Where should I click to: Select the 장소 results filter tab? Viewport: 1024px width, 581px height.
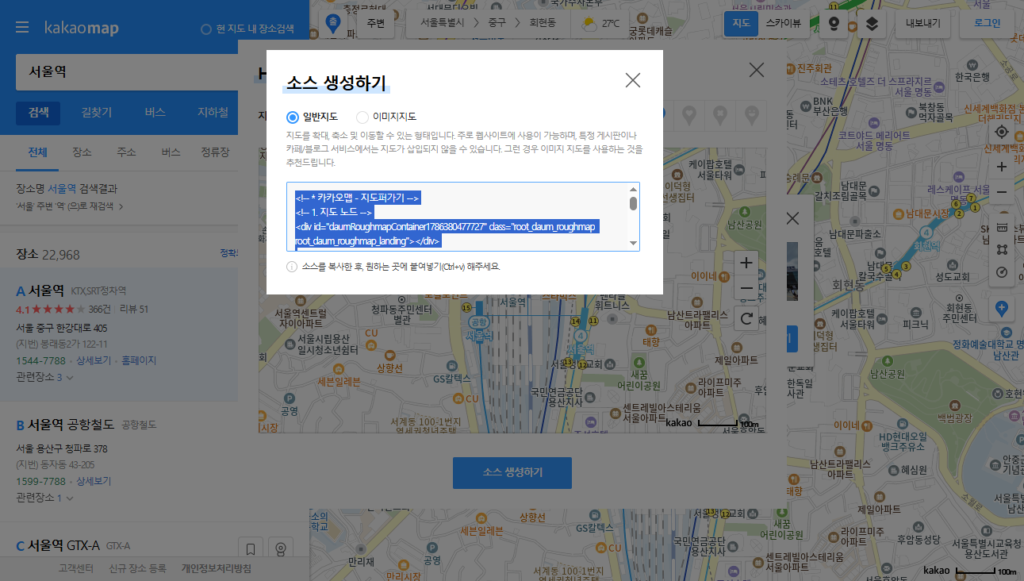coord(82,152)
